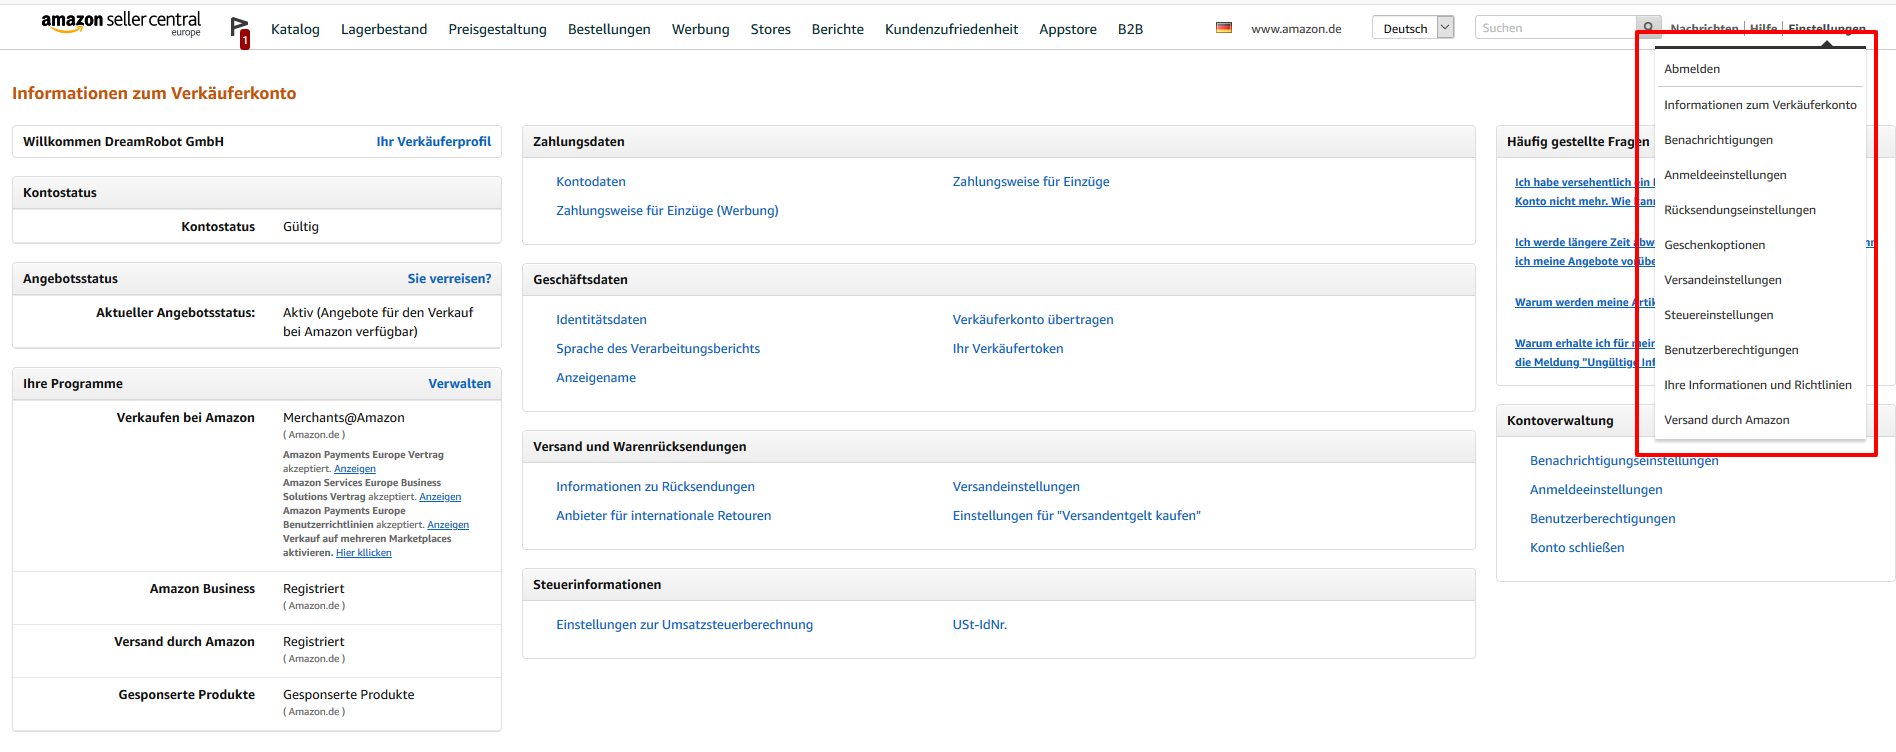The width and height of the screenshot is (1896, 752).
Task: Select Abmelden in the settings dropdown
Action: (1692, 69)
